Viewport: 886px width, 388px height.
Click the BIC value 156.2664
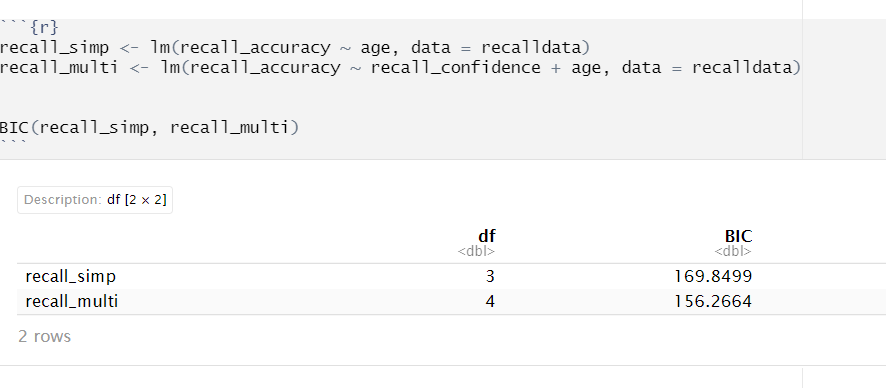tap(713, 302)
